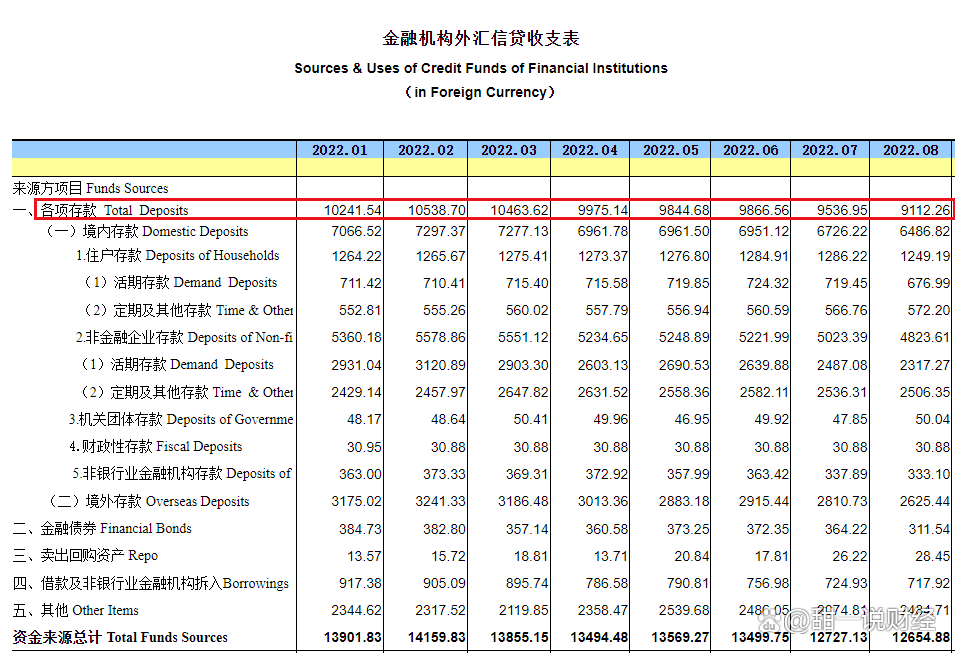Click cell value 572.20

point(929,310)
